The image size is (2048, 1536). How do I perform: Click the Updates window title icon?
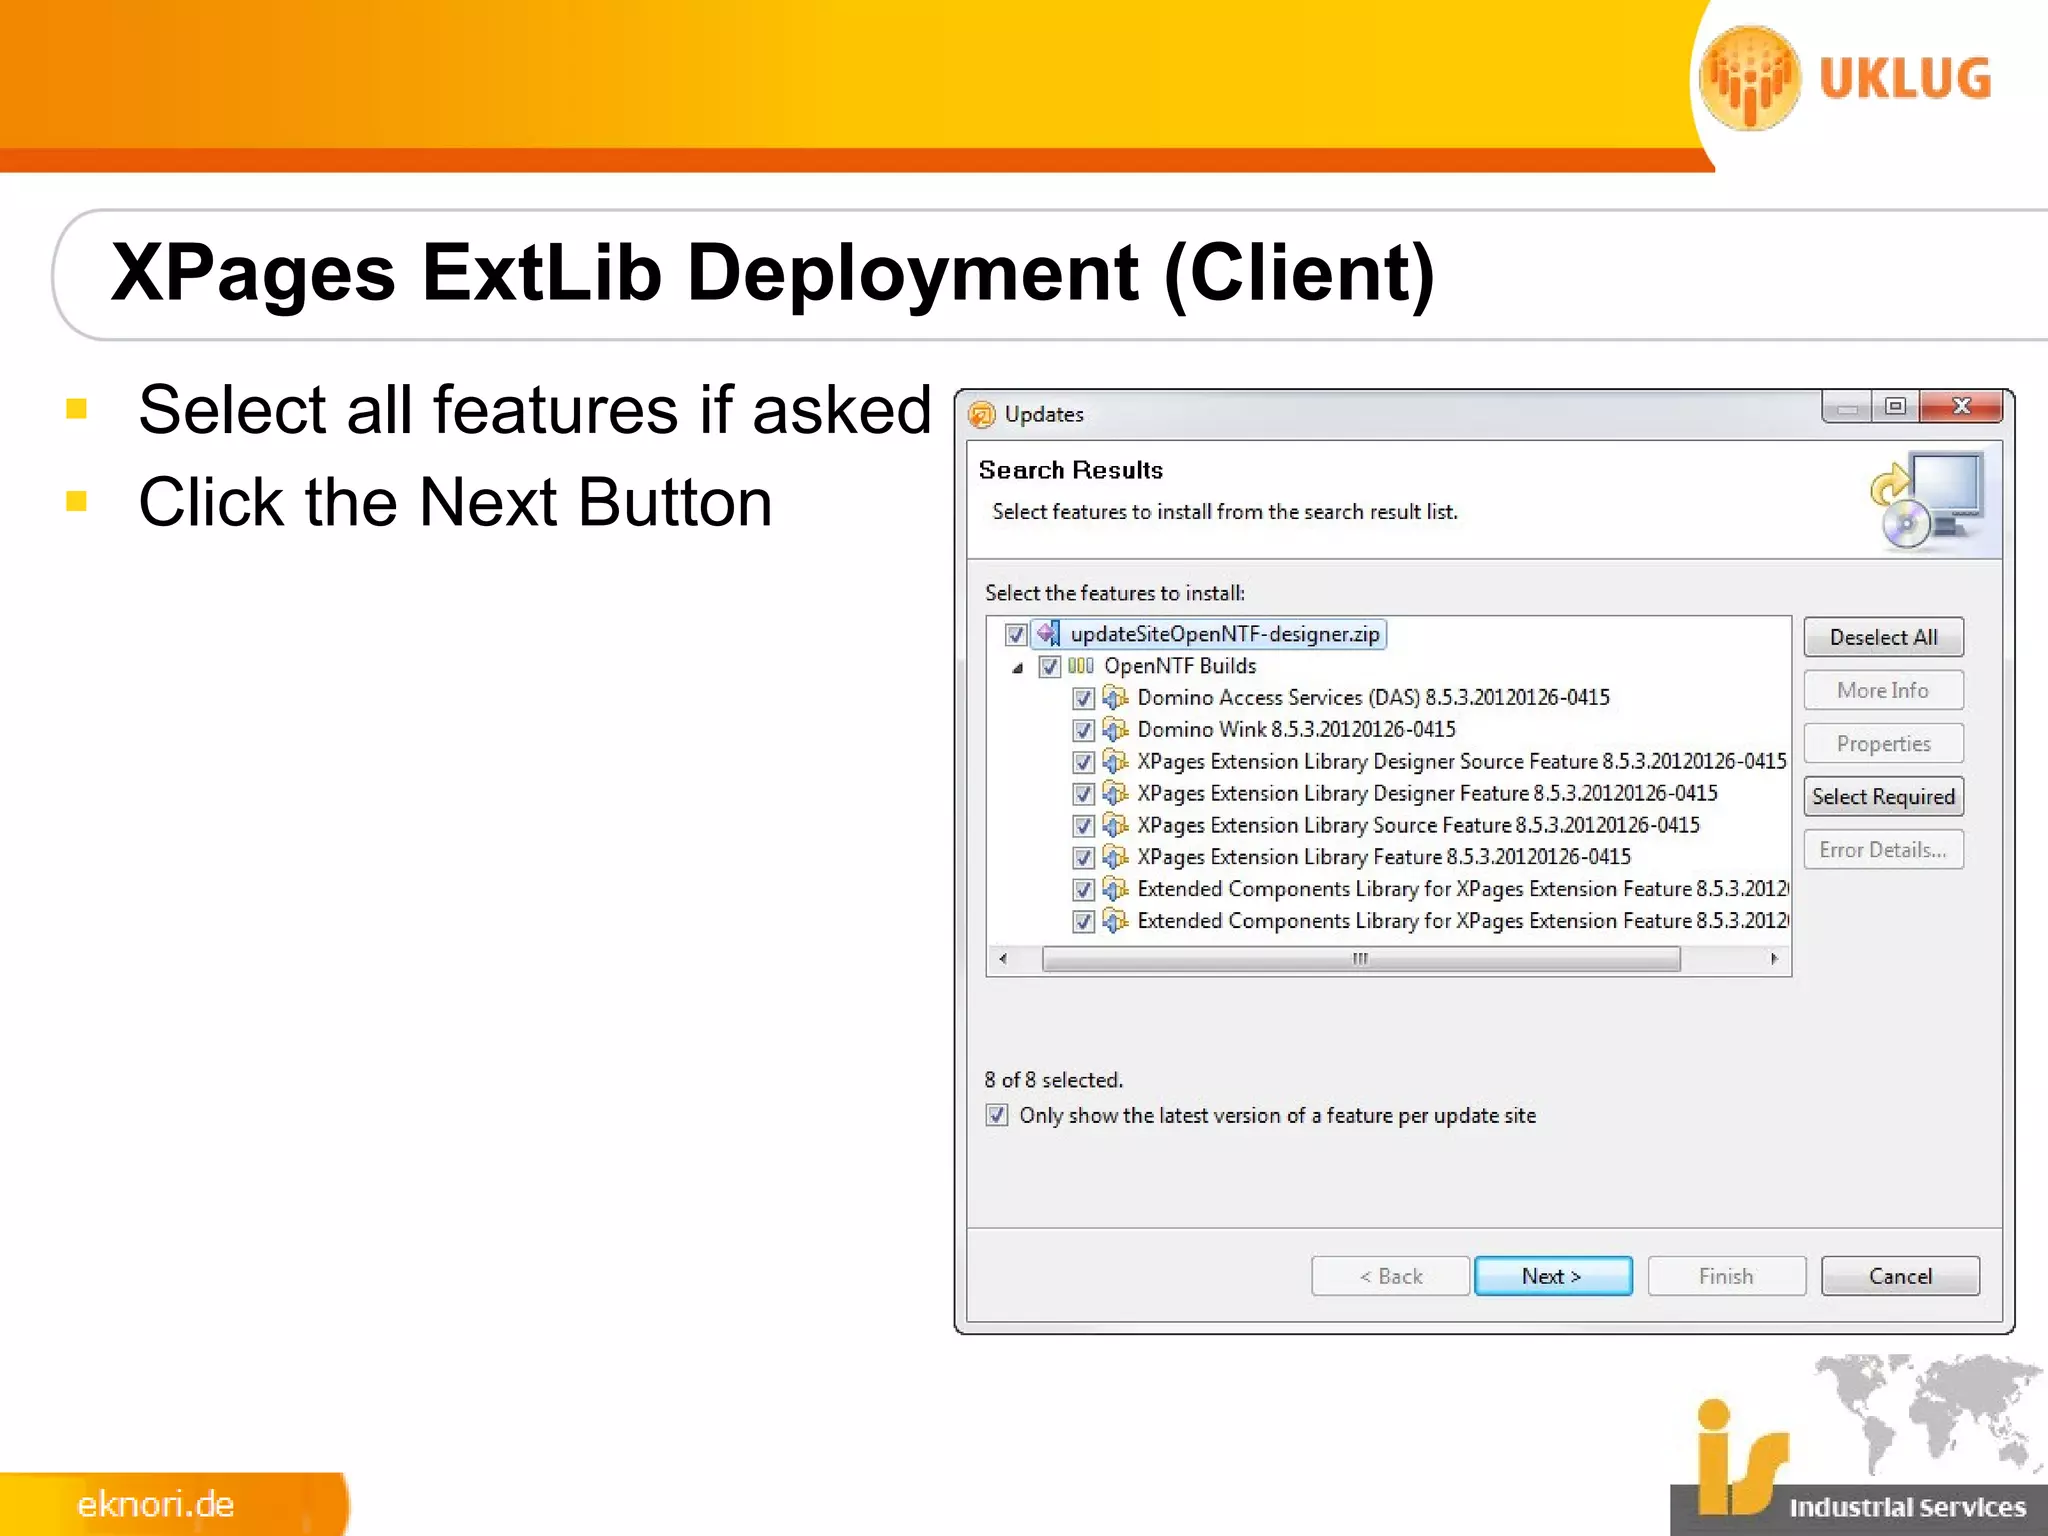click(982, 414)
